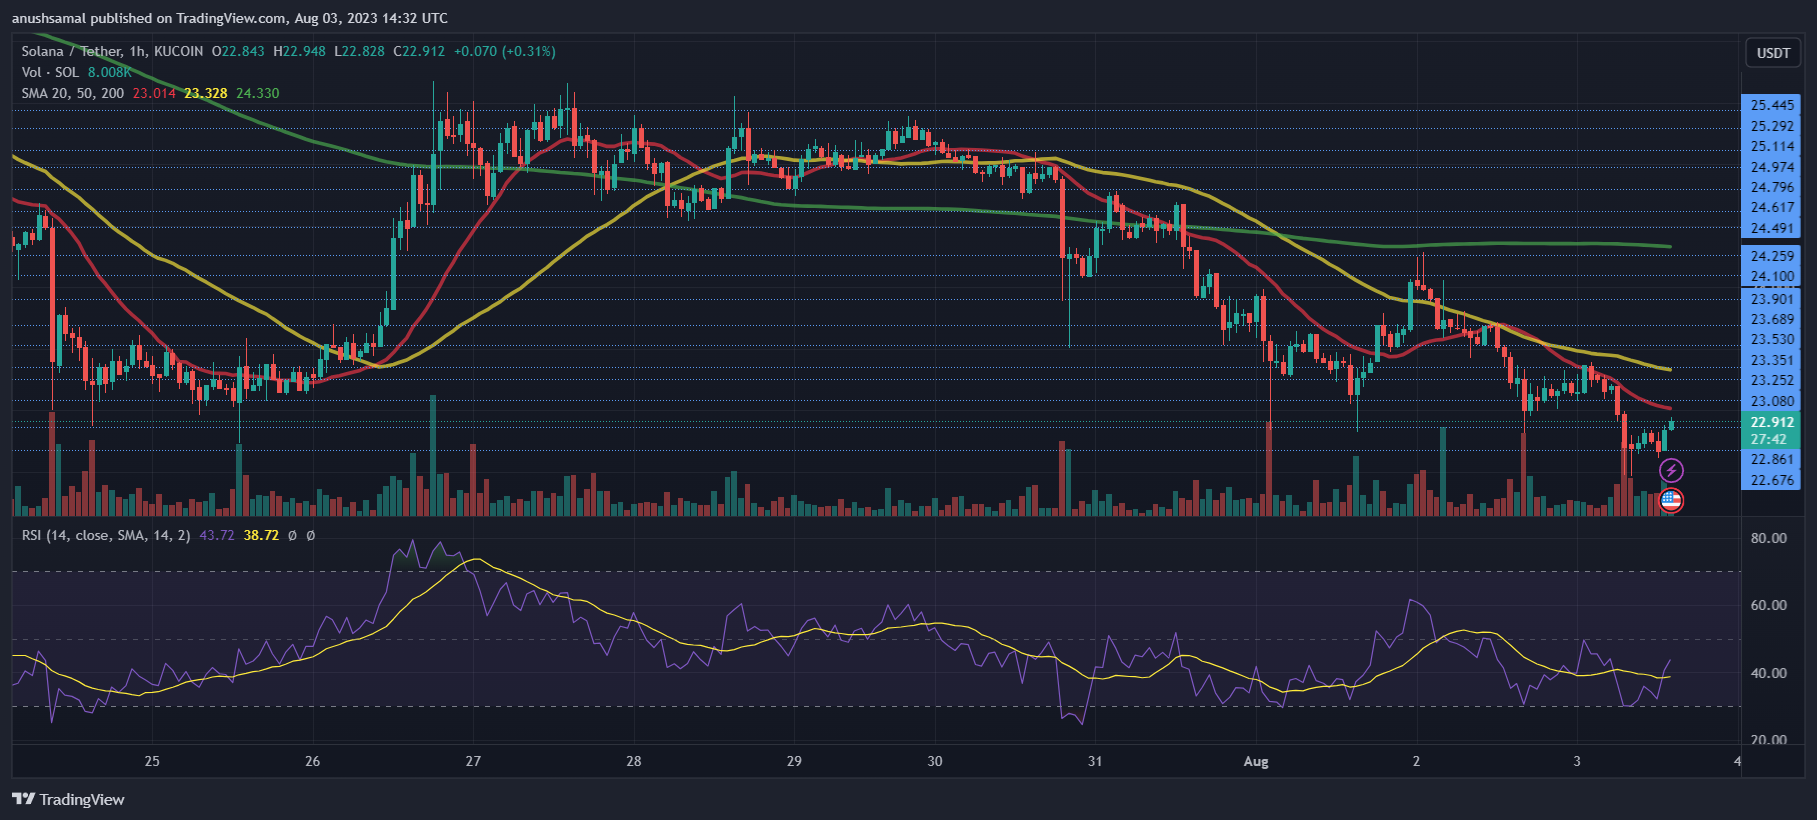Click RSI axis label 80.00
This screenshot has width=1817, height=820.
pyautogui.click(x=1768, y=538)
